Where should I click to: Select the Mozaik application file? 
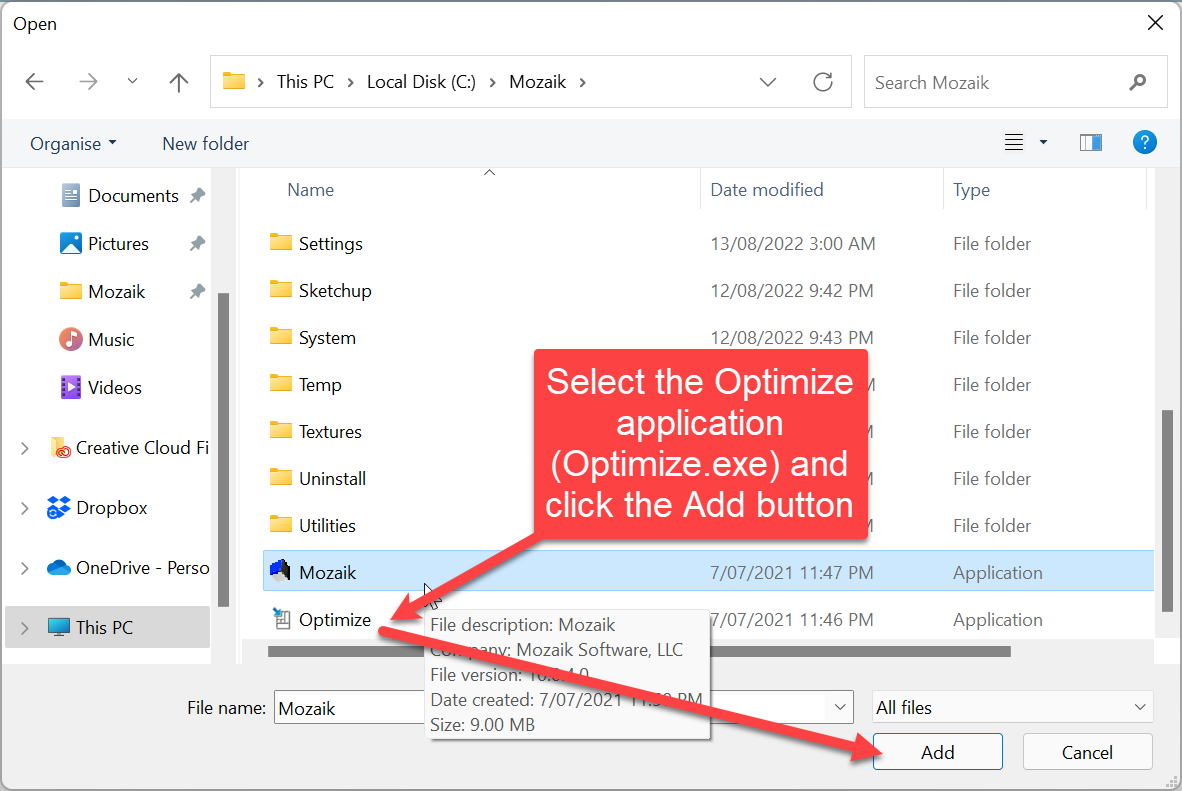pyautogui.click(x=327, y=573)
